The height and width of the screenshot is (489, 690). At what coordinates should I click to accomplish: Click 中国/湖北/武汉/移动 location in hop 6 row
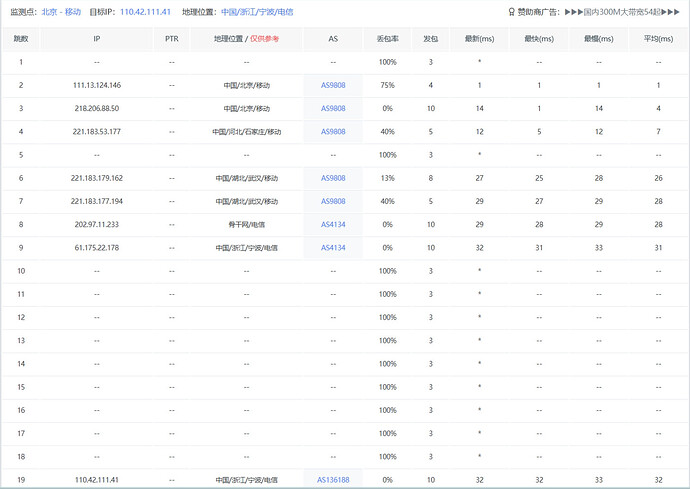coord(246,178)
